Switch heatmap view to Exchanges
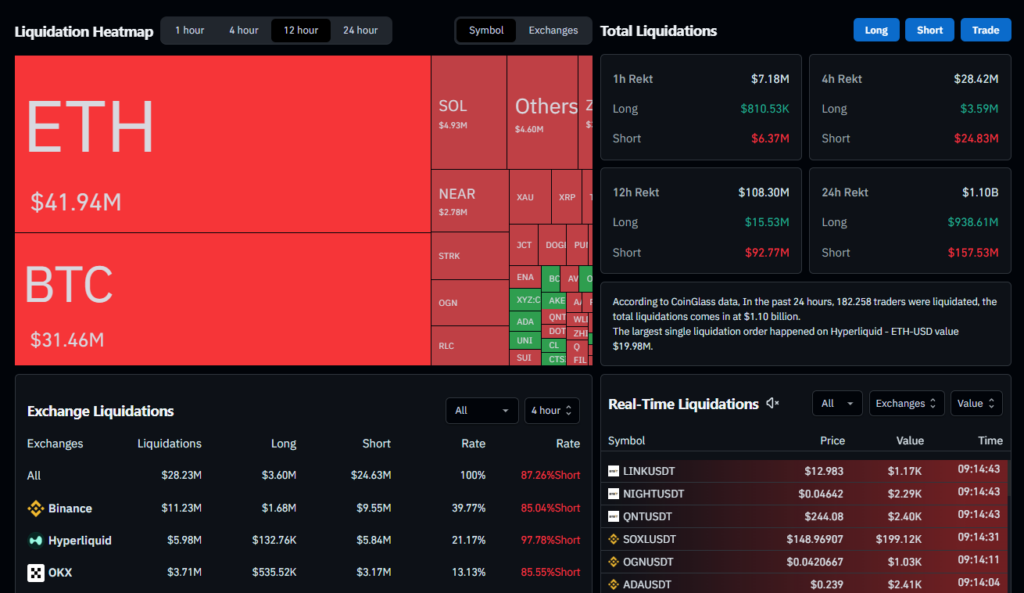 click(x=553, y=31)
